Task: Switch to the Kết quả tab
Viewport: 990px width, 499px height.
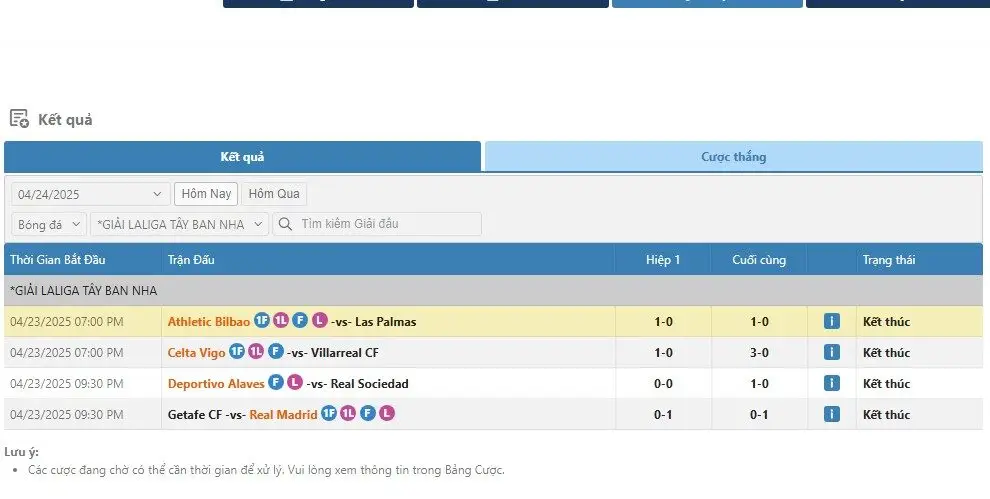Action: pos(242,157)
